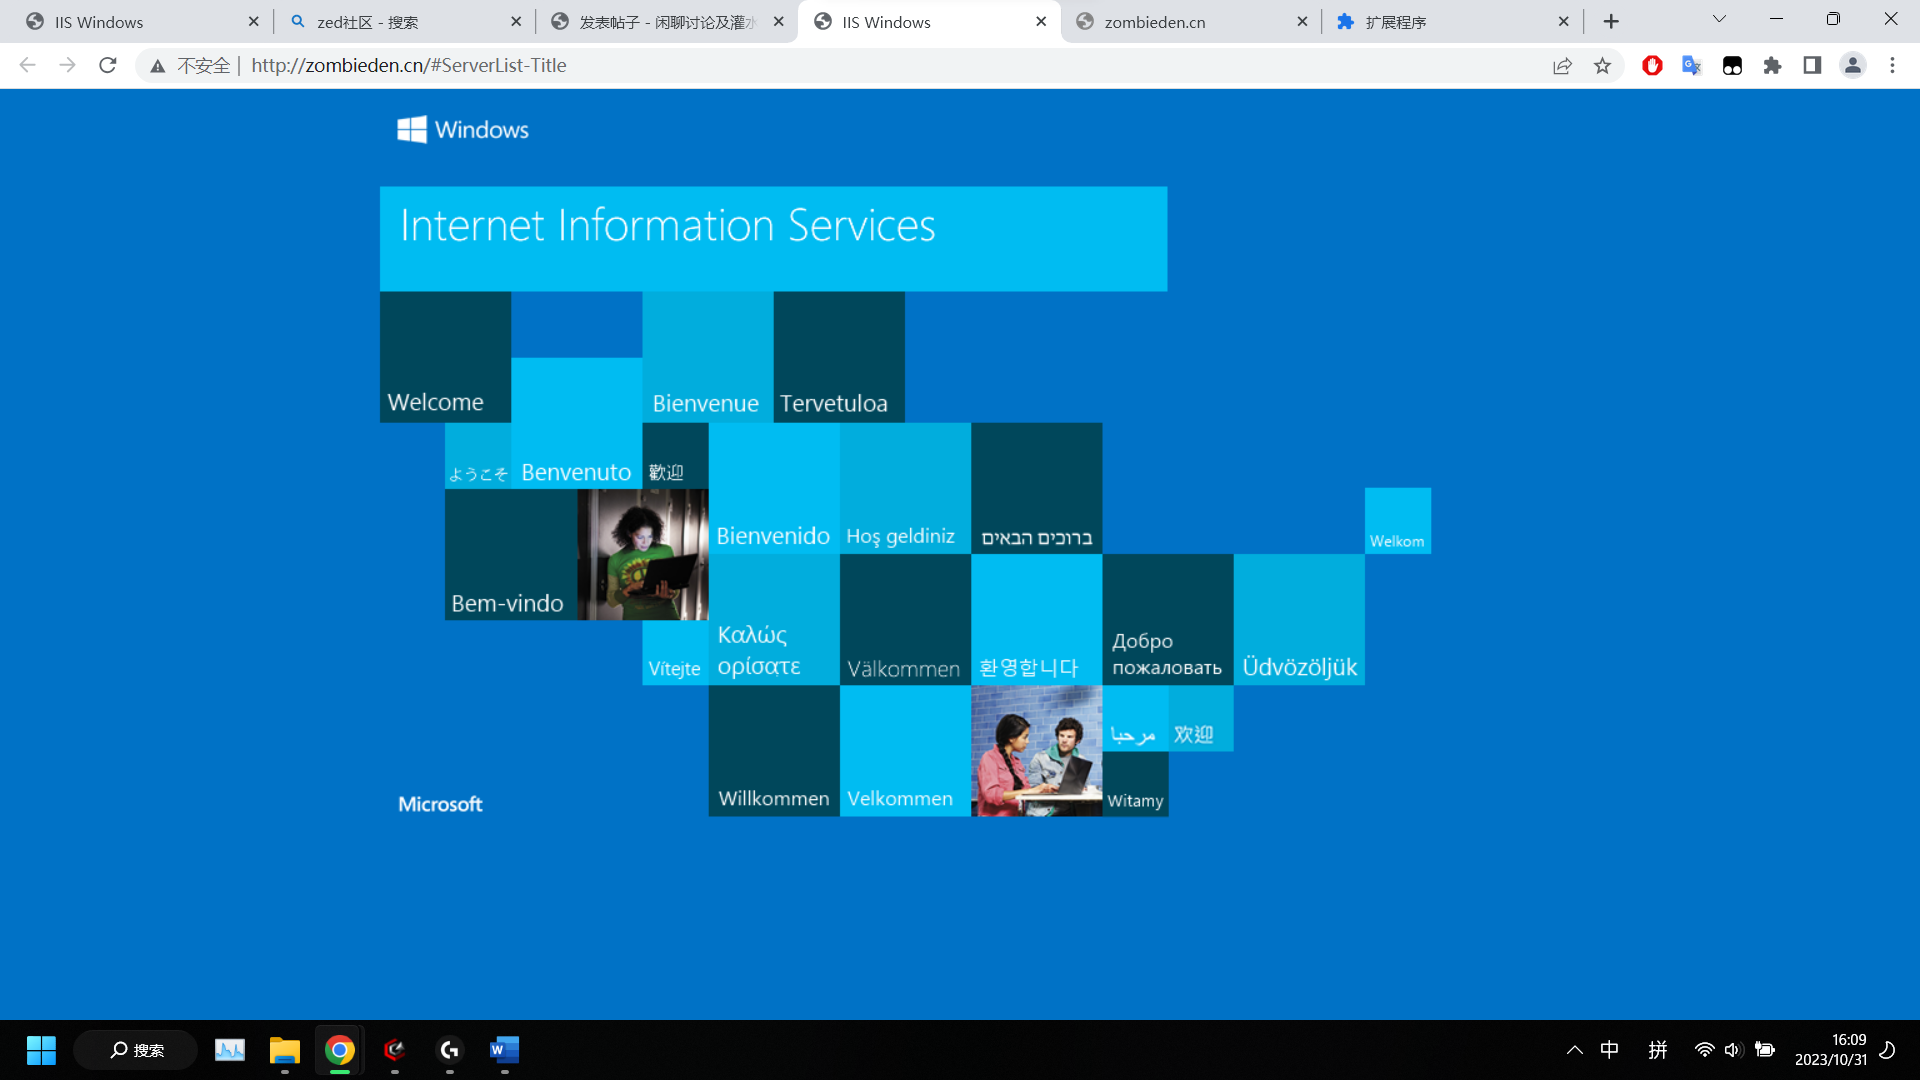Click the Välkommen tile
This screenshot has height=1080, width=1920.
905,620
